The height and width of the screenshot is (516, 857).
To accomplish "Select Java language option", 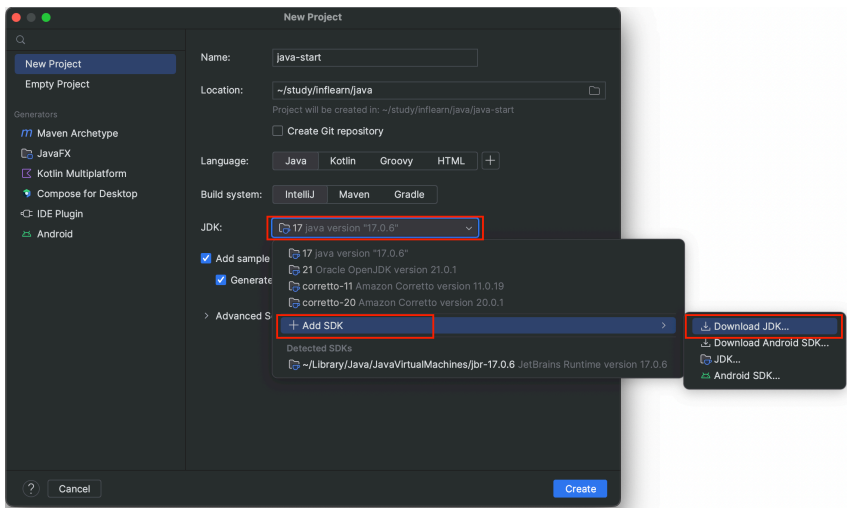I will 296,161.
